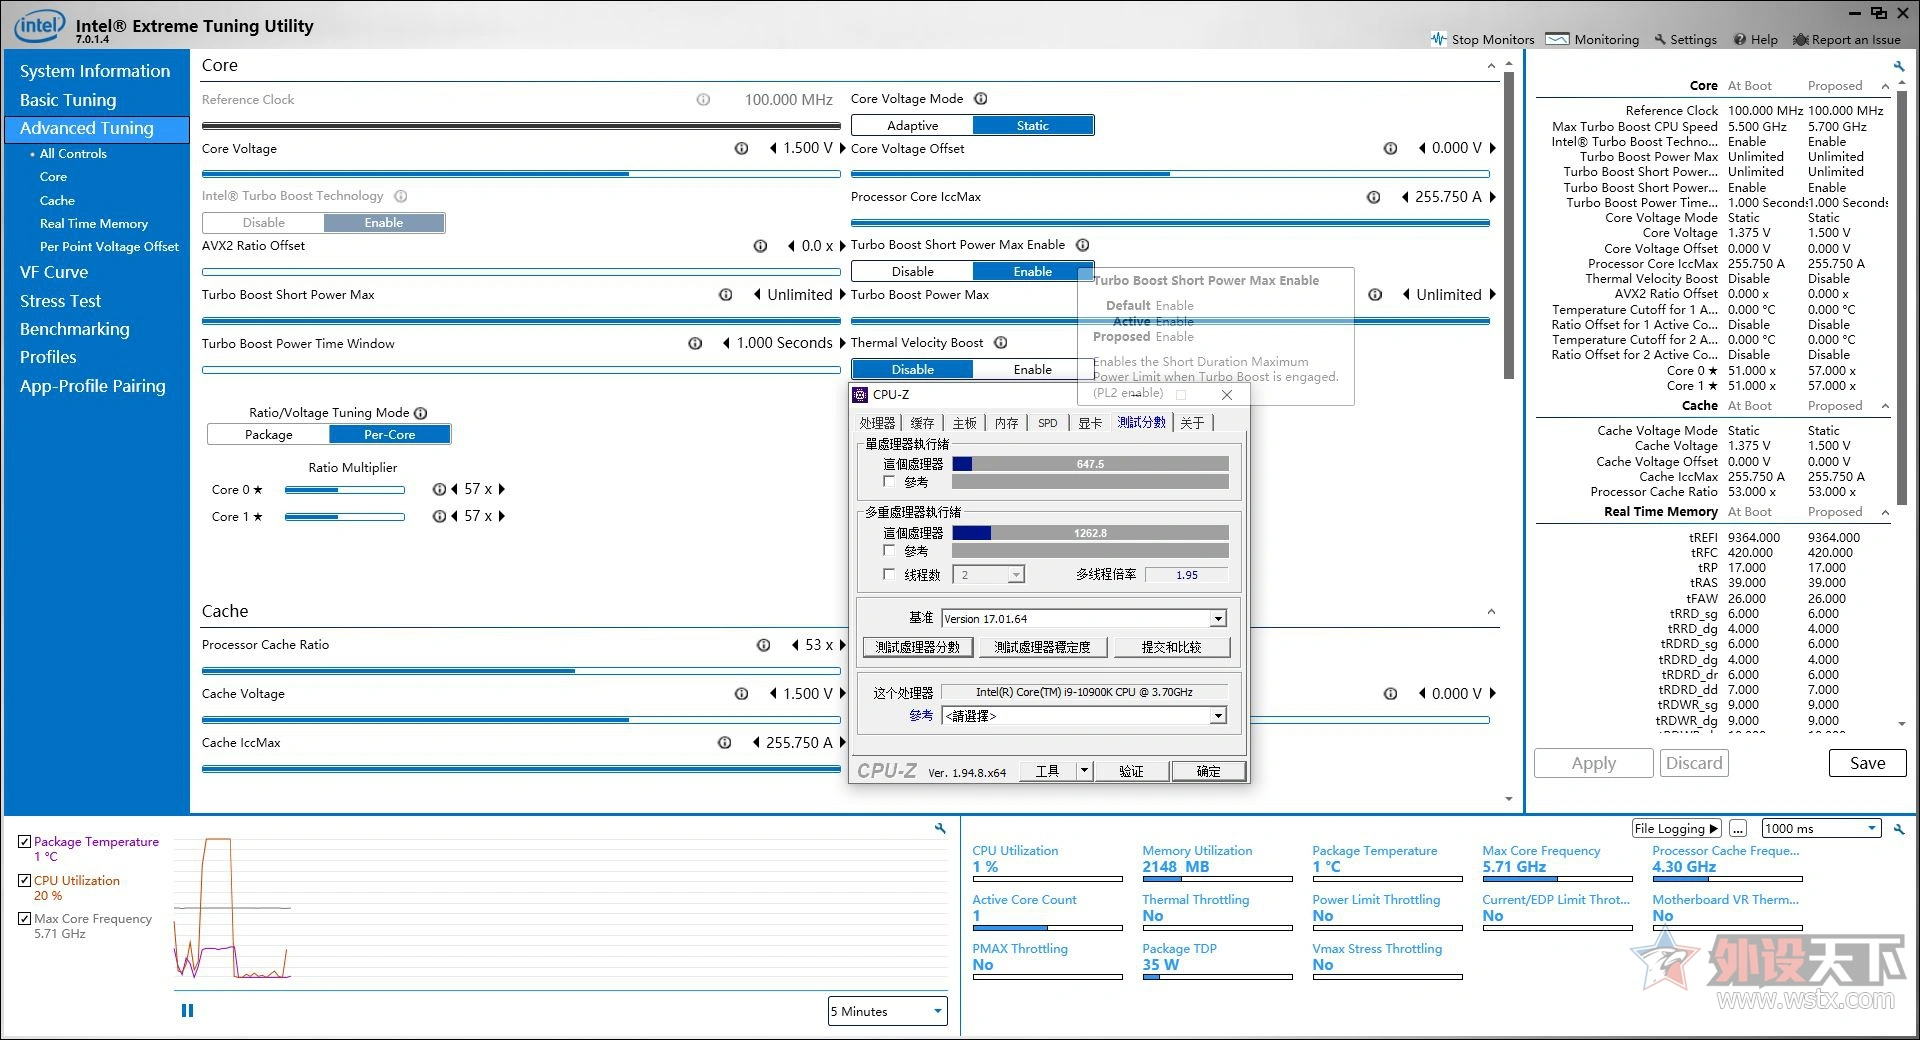Click wrench icon in graph monitor panel
The image size is (1920, 1040).
(x=940, y=828)
